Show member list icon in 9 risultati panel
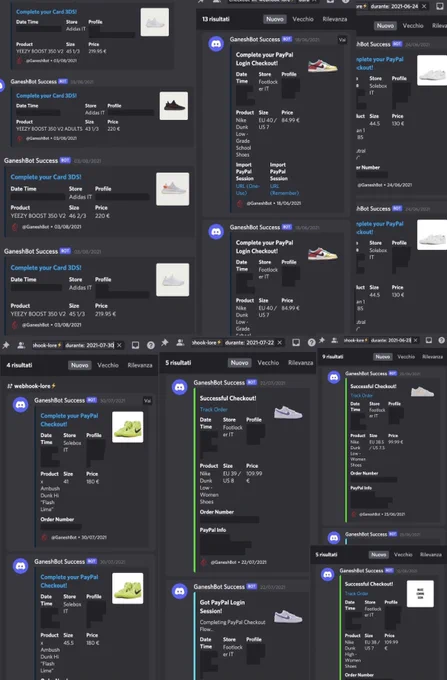Viewport: 447px width, 680px height. coord(334,340)
